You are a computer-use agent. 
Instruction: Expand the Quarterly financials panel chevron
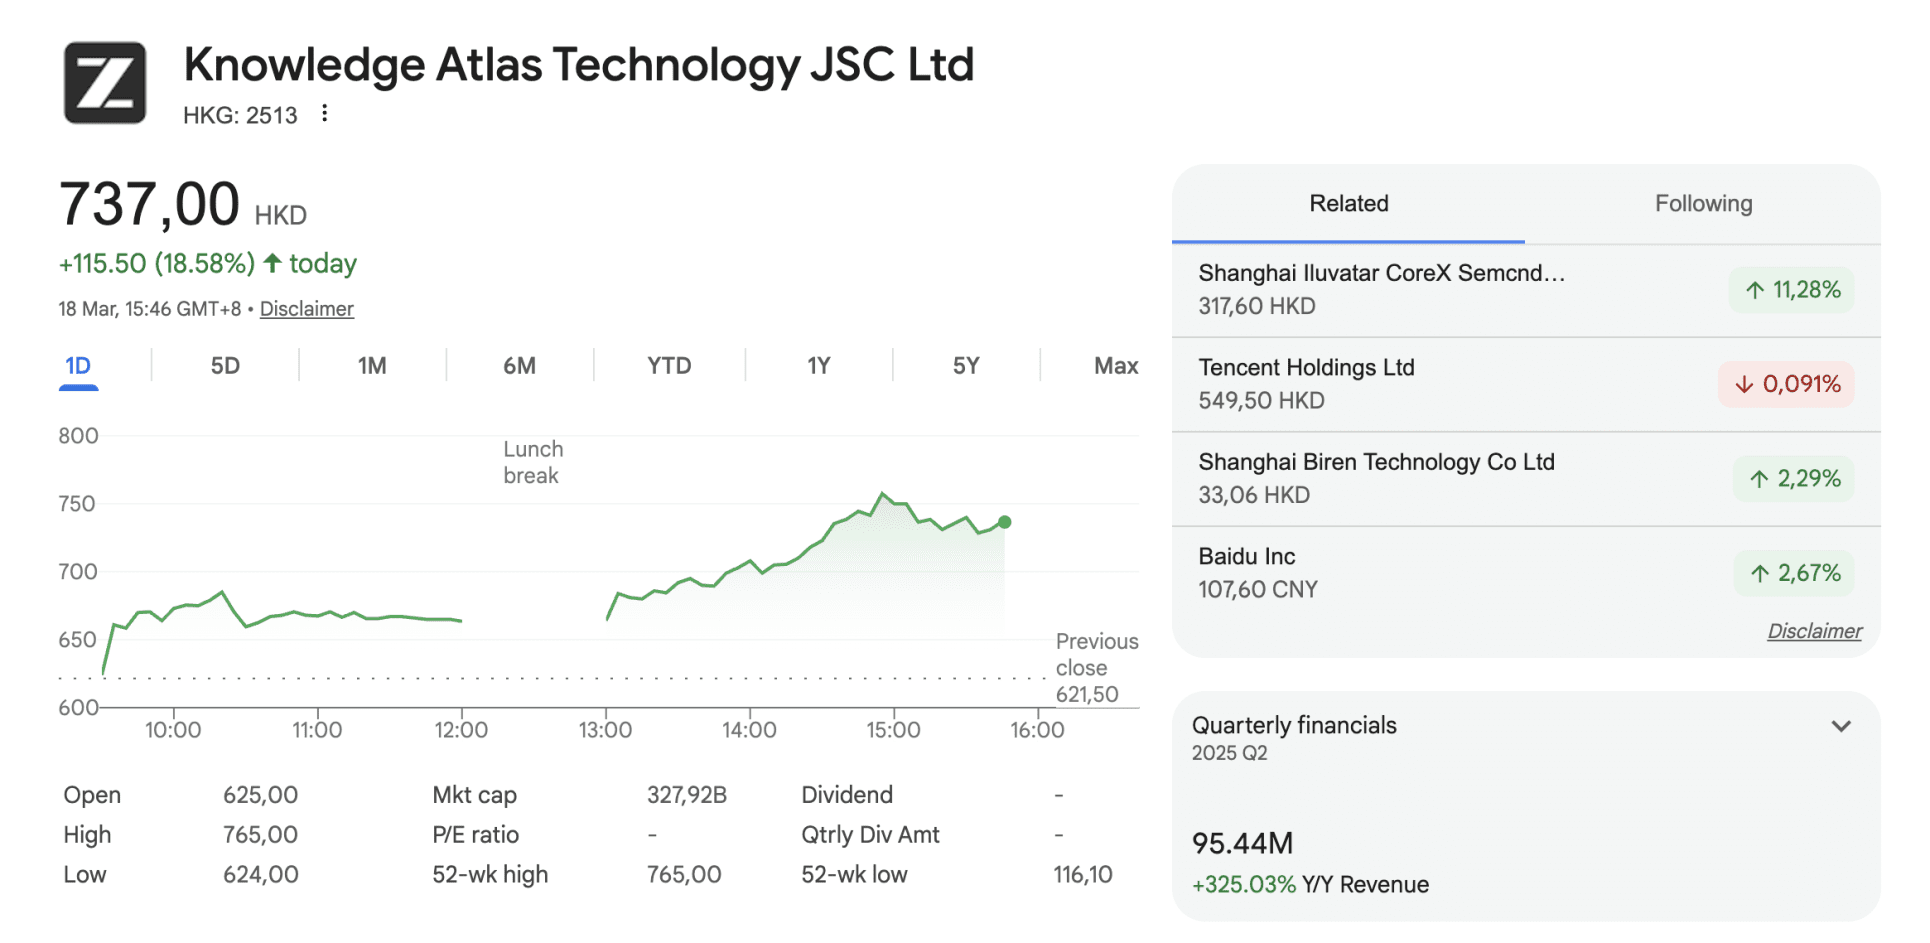click(1841, 726)
